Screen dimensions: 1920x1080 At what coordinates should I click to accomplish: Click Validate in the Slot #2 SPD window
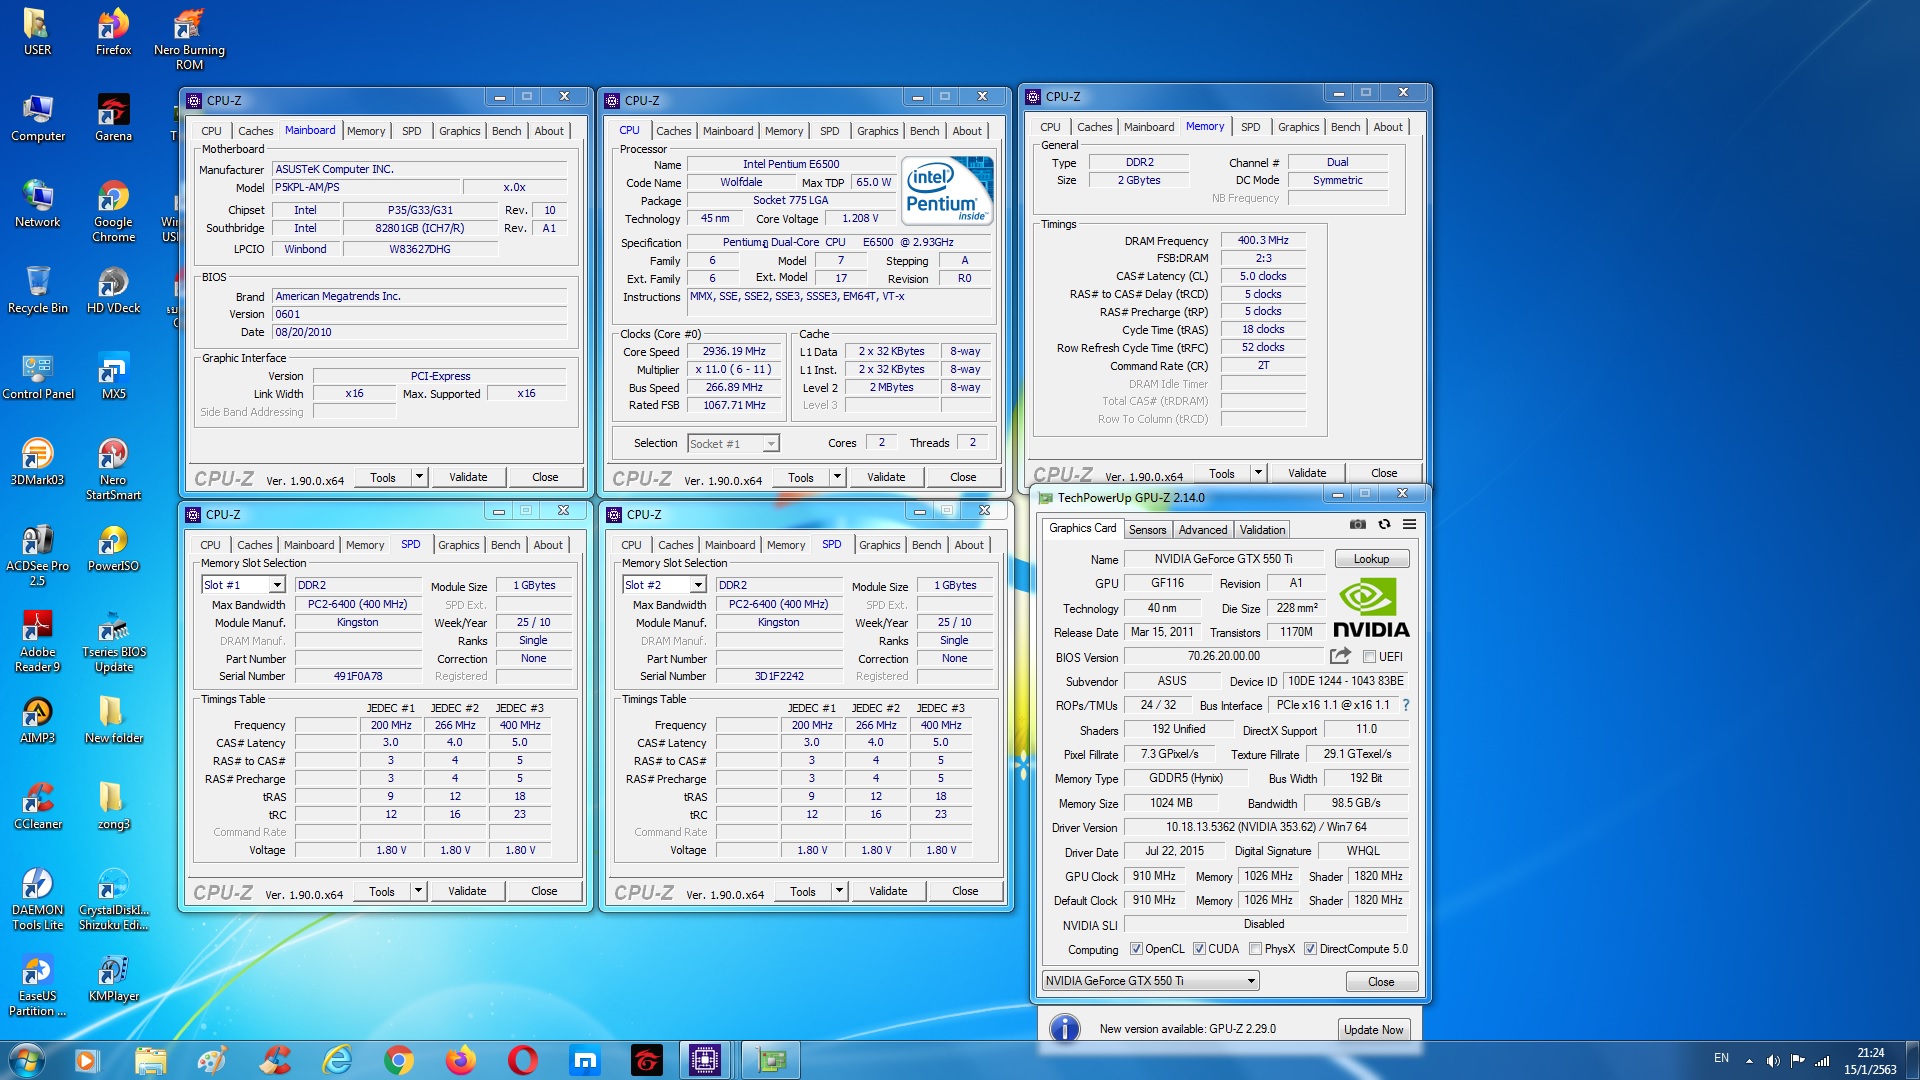tap(888, 891)
